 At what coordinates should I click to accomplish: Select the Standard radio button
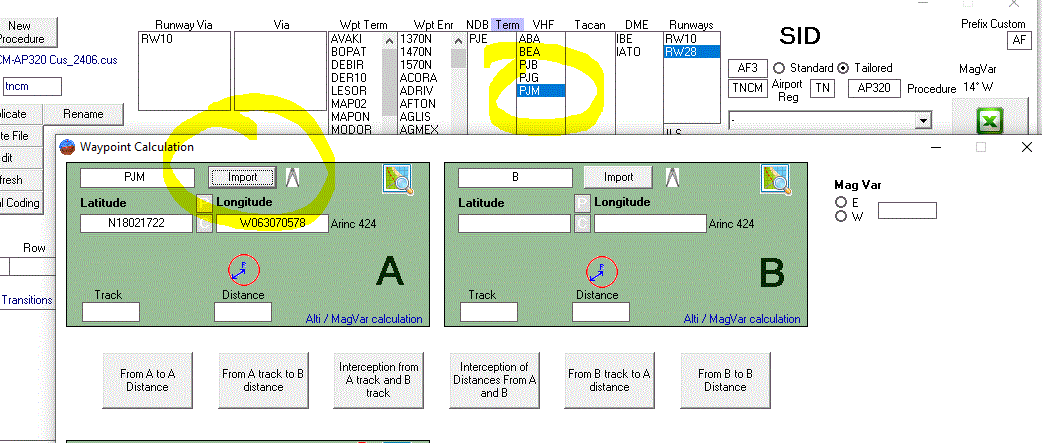778,68
